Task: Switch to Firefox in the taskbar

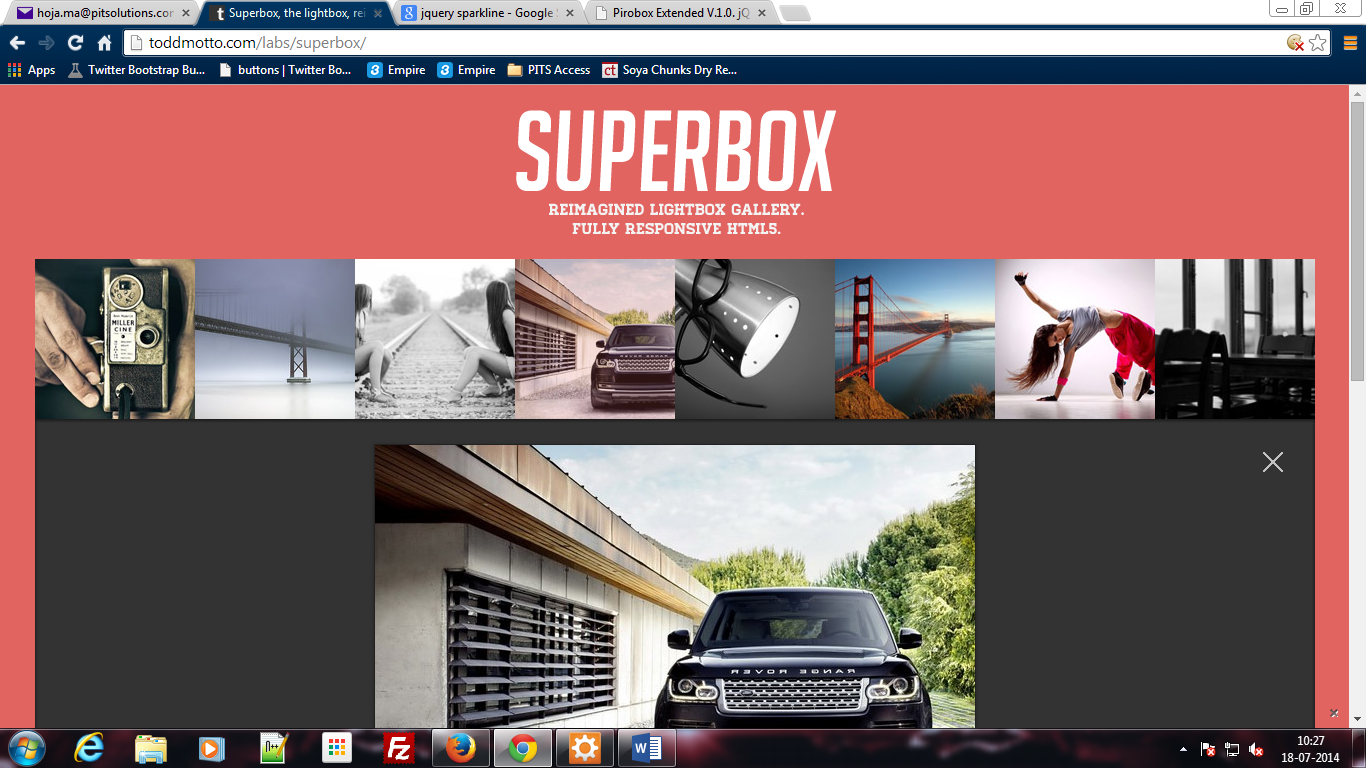Action: [461, 748]
